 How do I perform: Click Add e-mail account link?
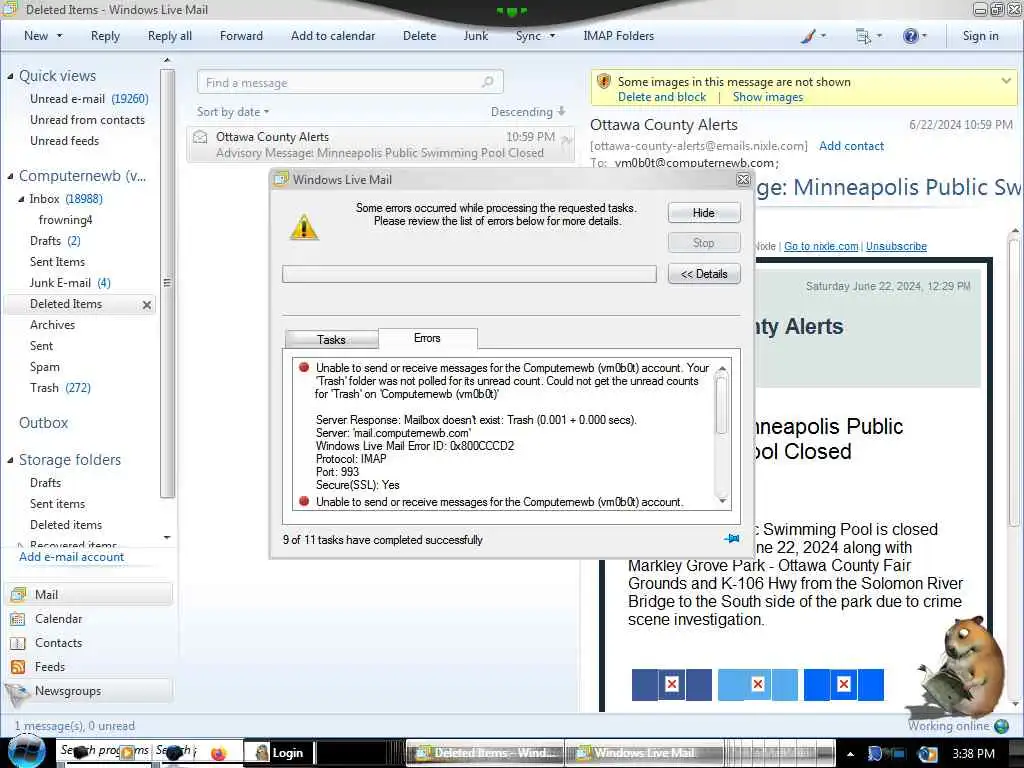click(71, 557)
